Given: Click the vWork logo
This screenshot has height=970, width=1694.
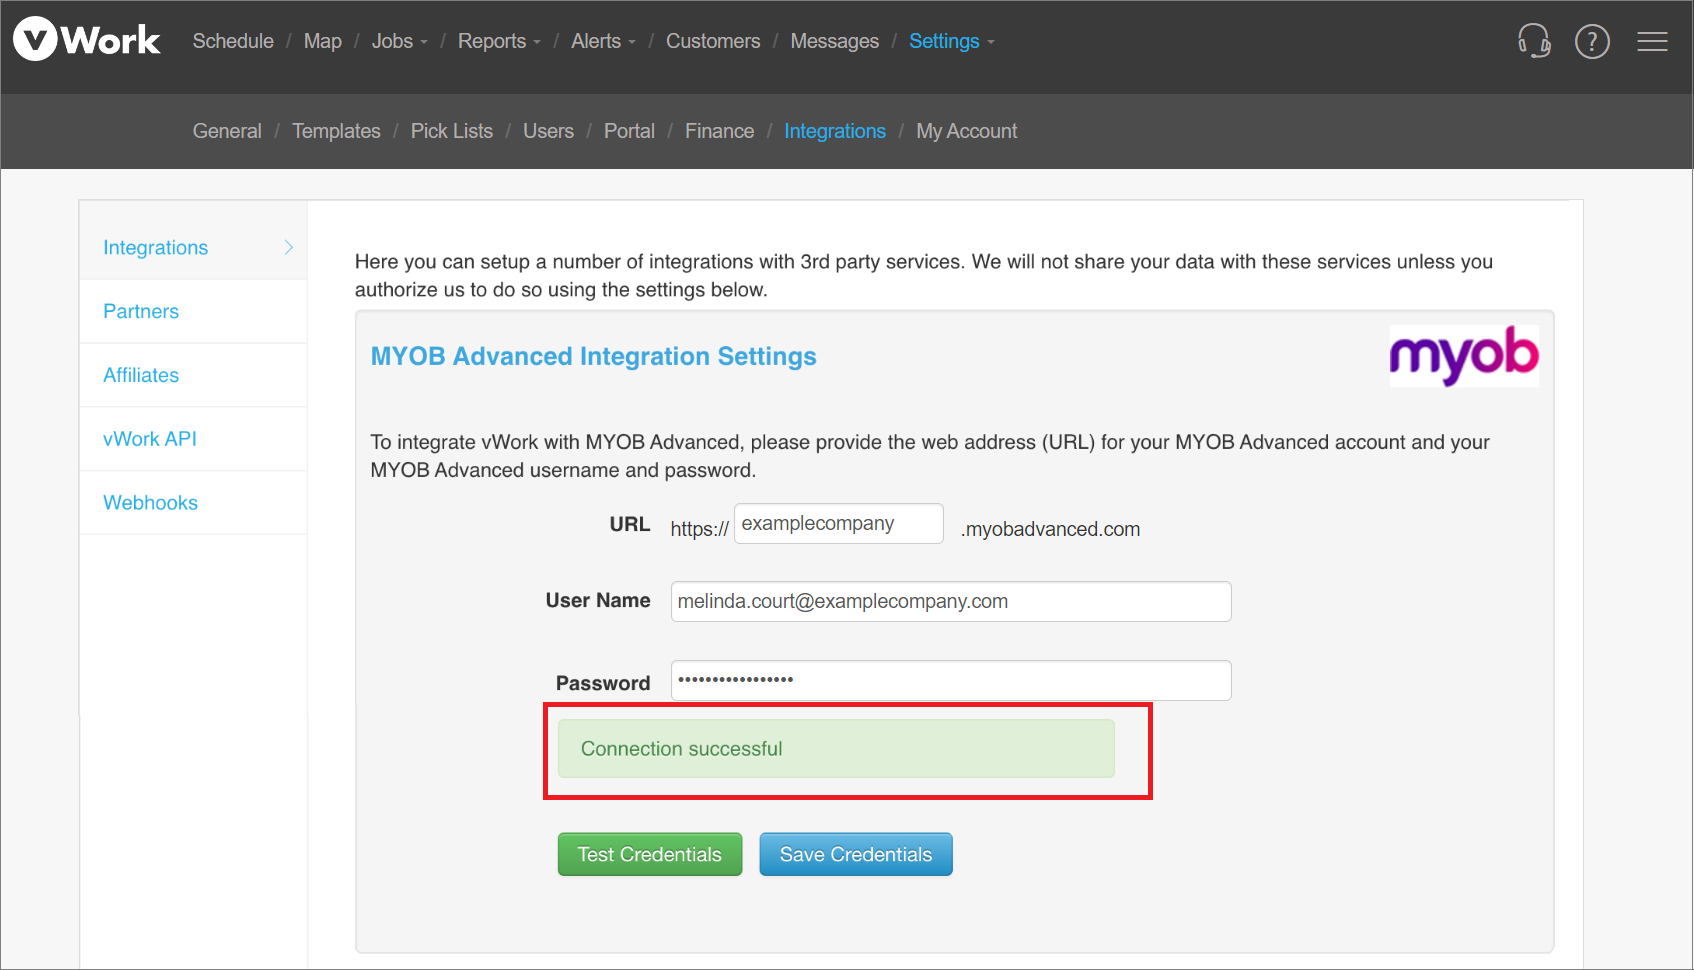Looking at the screenshot, I should pos(85,40).
